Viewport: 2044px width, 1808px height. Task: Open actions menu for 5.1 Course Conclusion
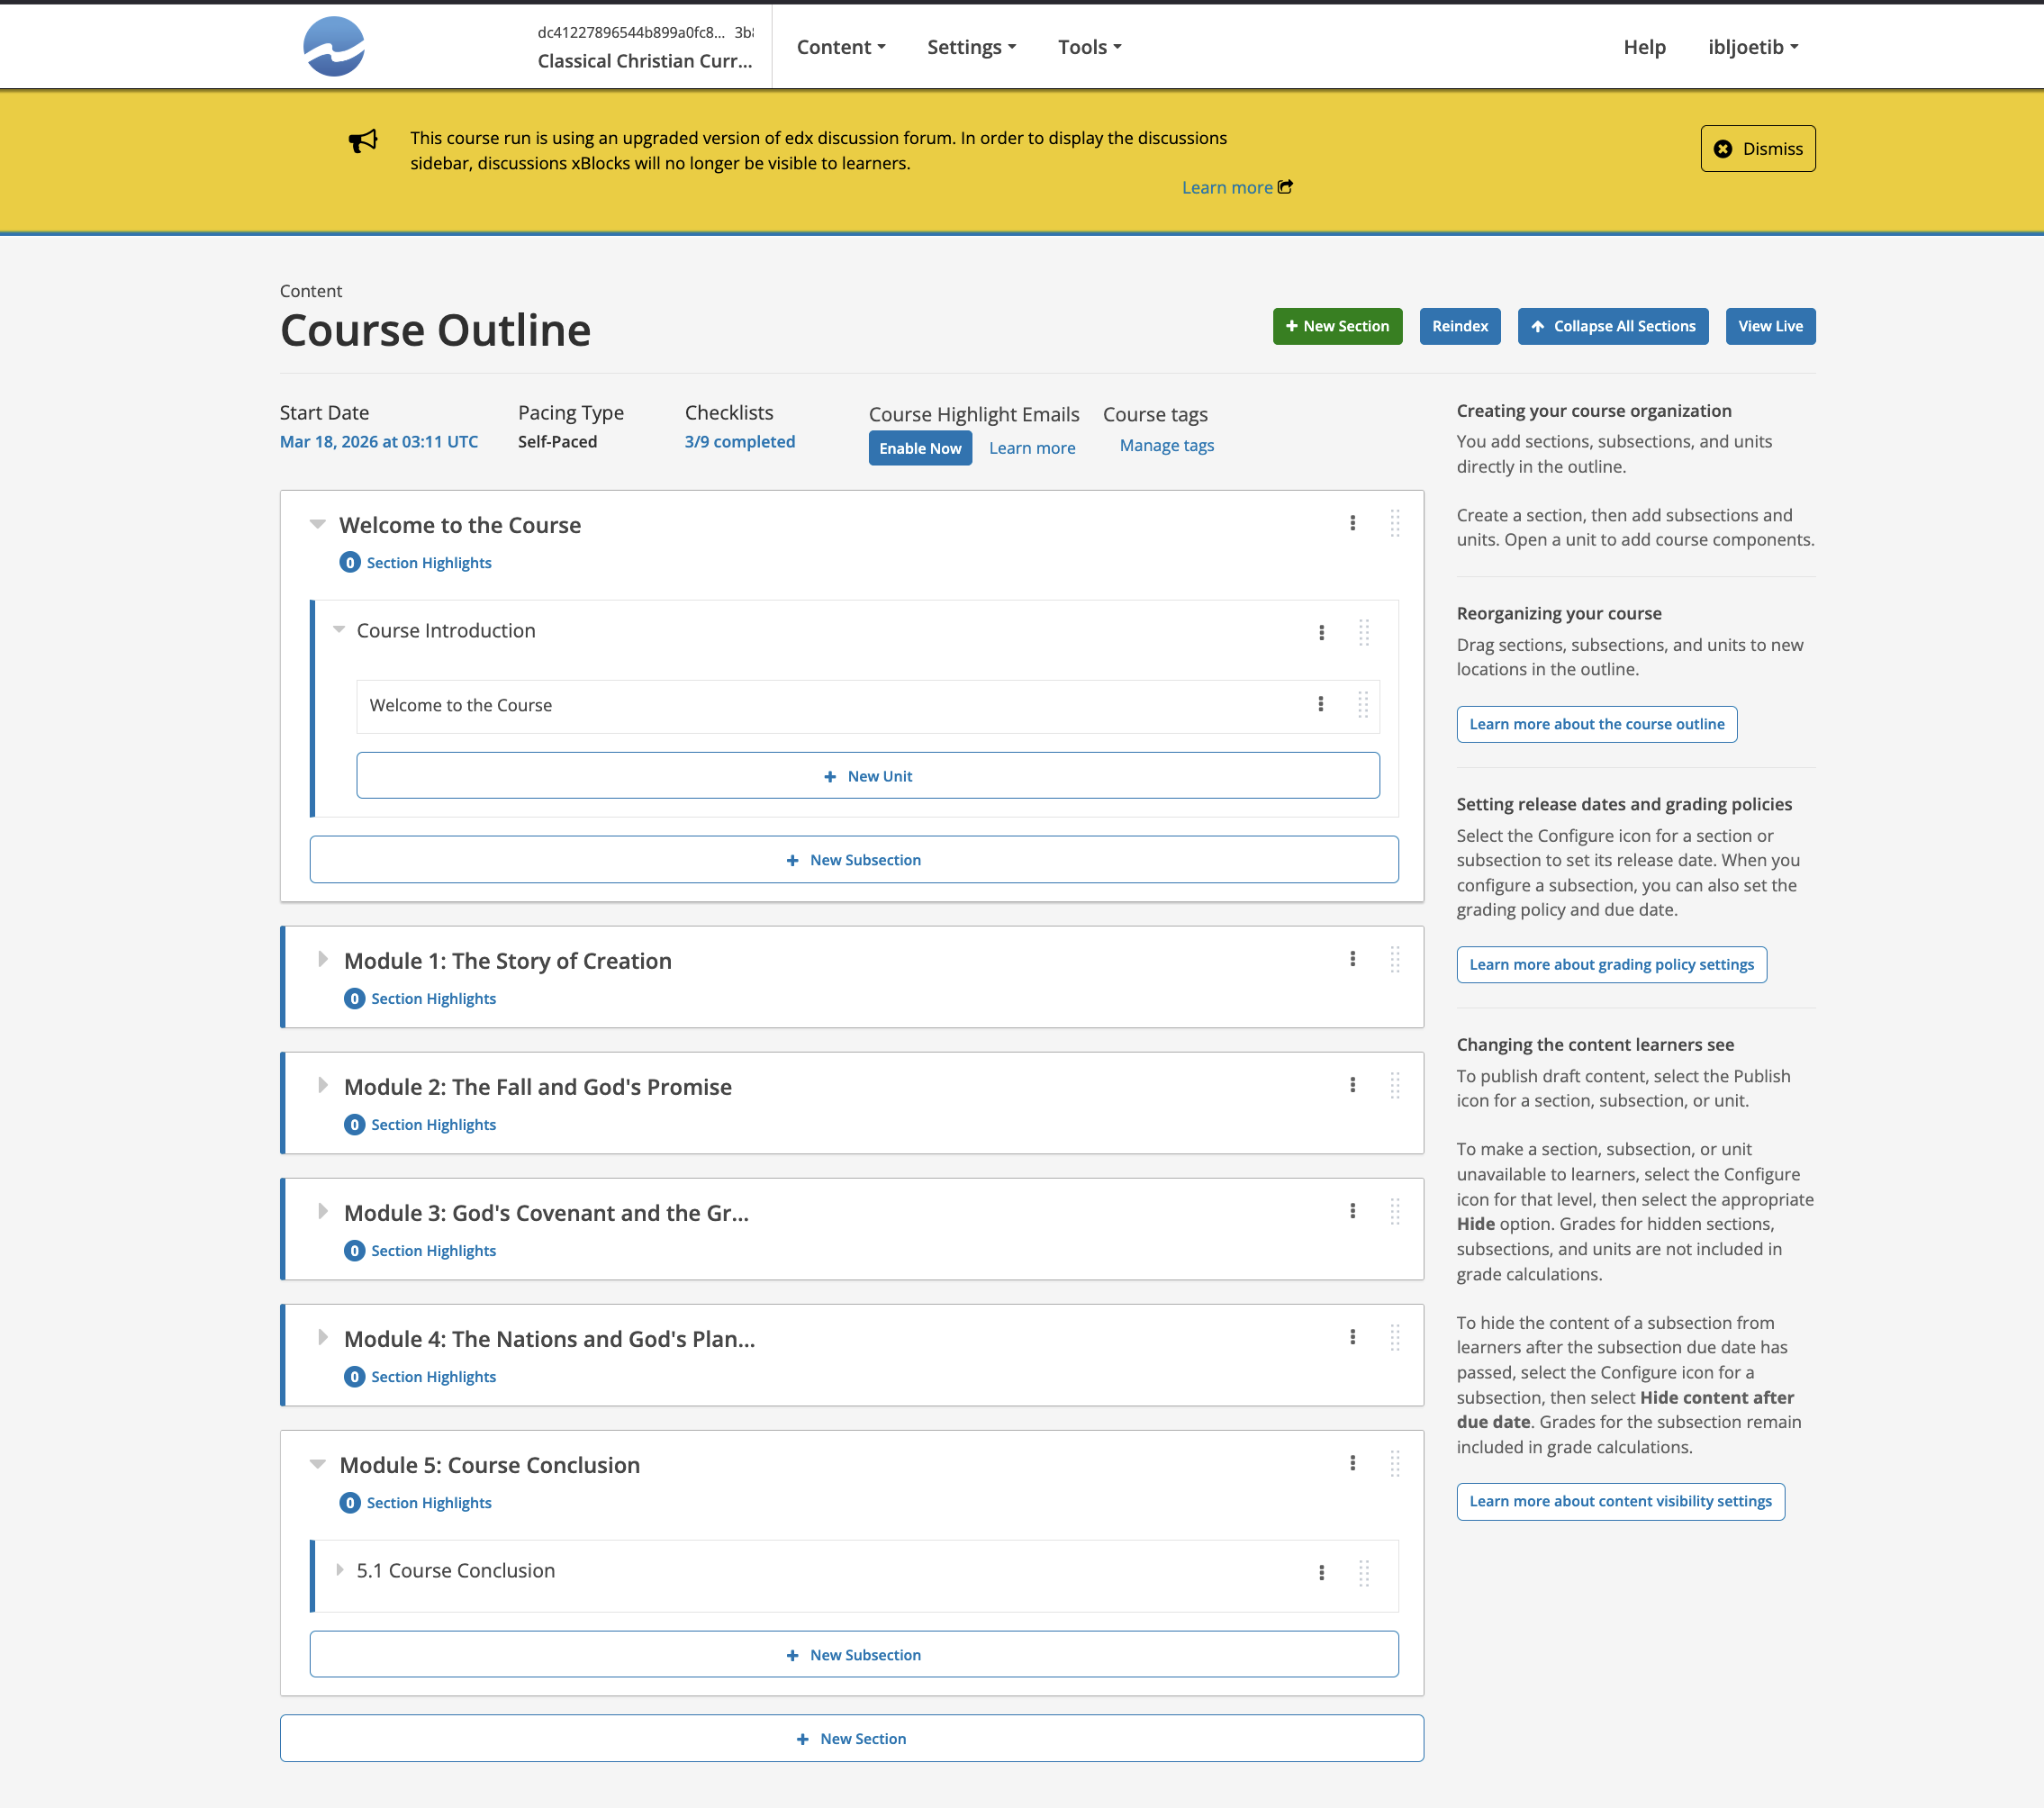1322,1572
